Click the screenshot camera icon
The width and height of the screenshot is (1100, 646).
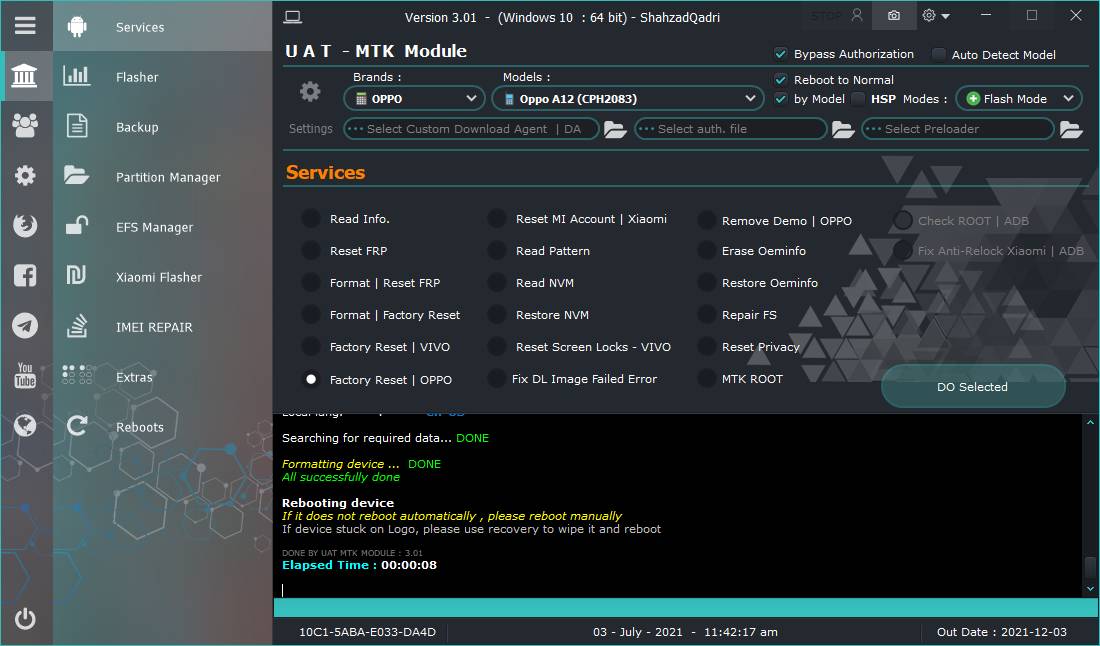click(893, 16)
